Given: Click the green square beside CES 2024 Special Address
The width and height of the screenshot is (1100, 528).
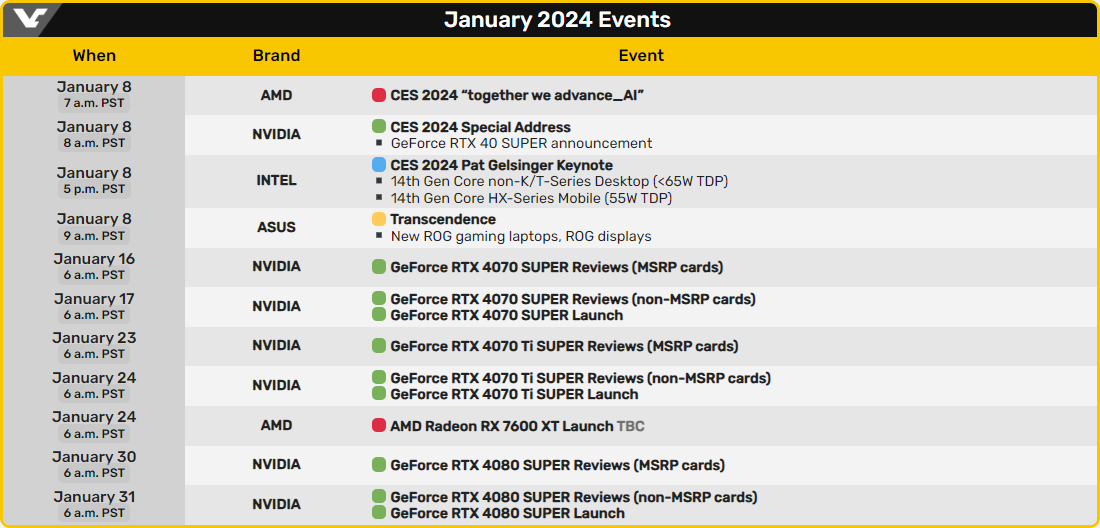Looking at the screenshot, I should click(379, 127).
